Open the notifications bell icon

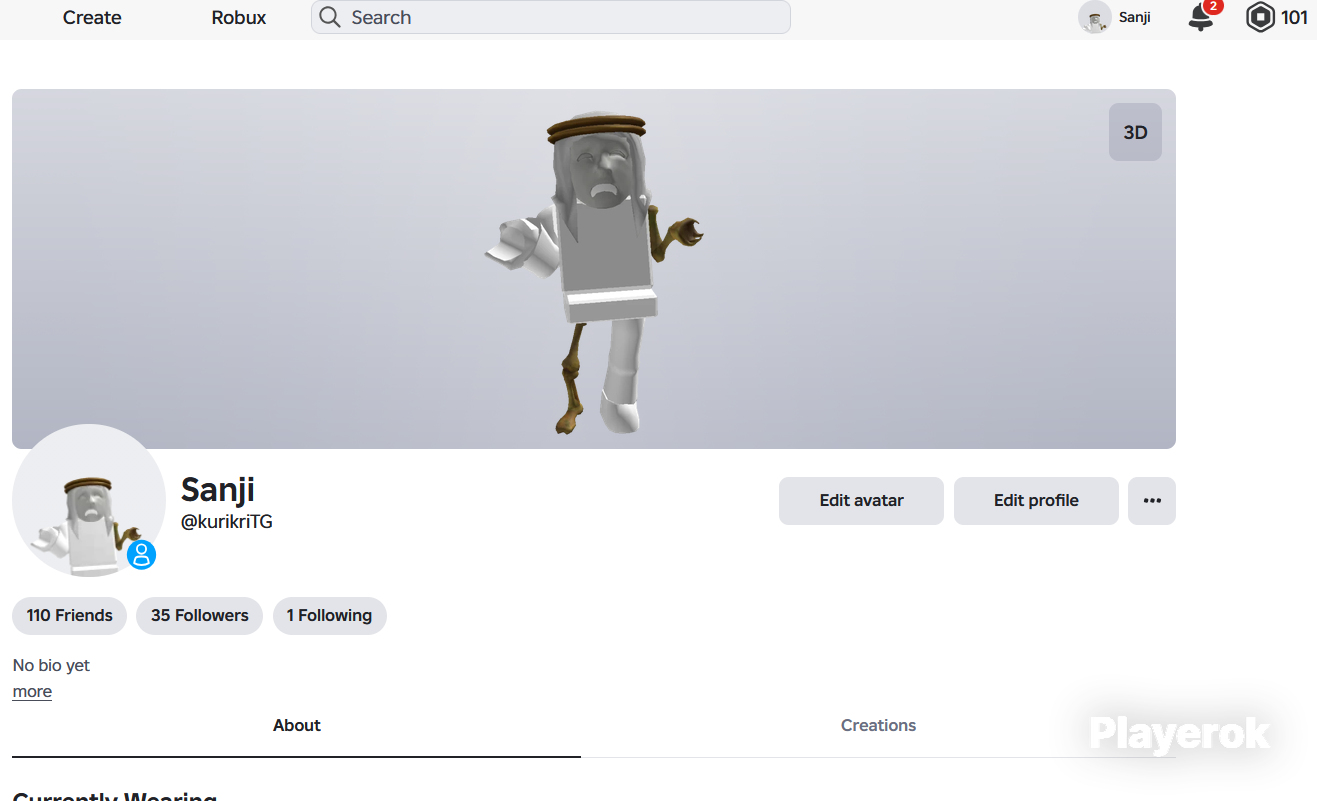(1200, 18)
